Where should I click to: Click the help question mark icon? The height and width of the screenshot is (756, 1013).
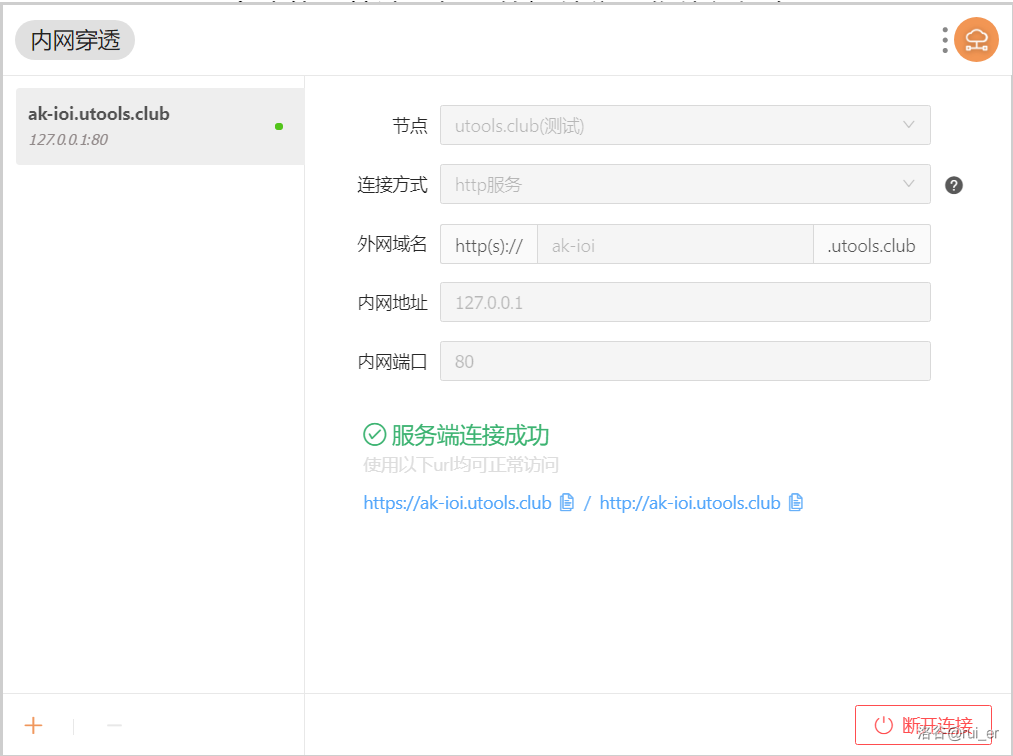(x=954, y=185)
